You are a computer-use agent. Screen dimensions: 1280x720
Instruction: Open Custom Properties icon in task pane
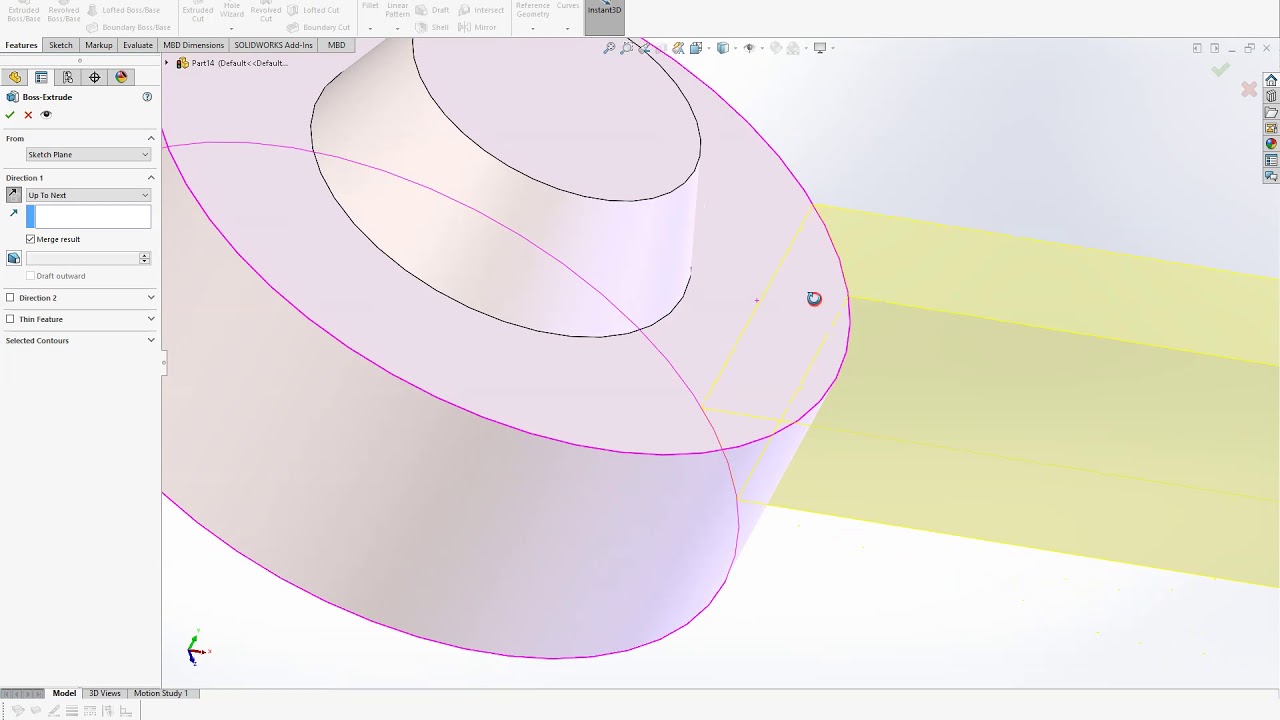pos(1271,160)
